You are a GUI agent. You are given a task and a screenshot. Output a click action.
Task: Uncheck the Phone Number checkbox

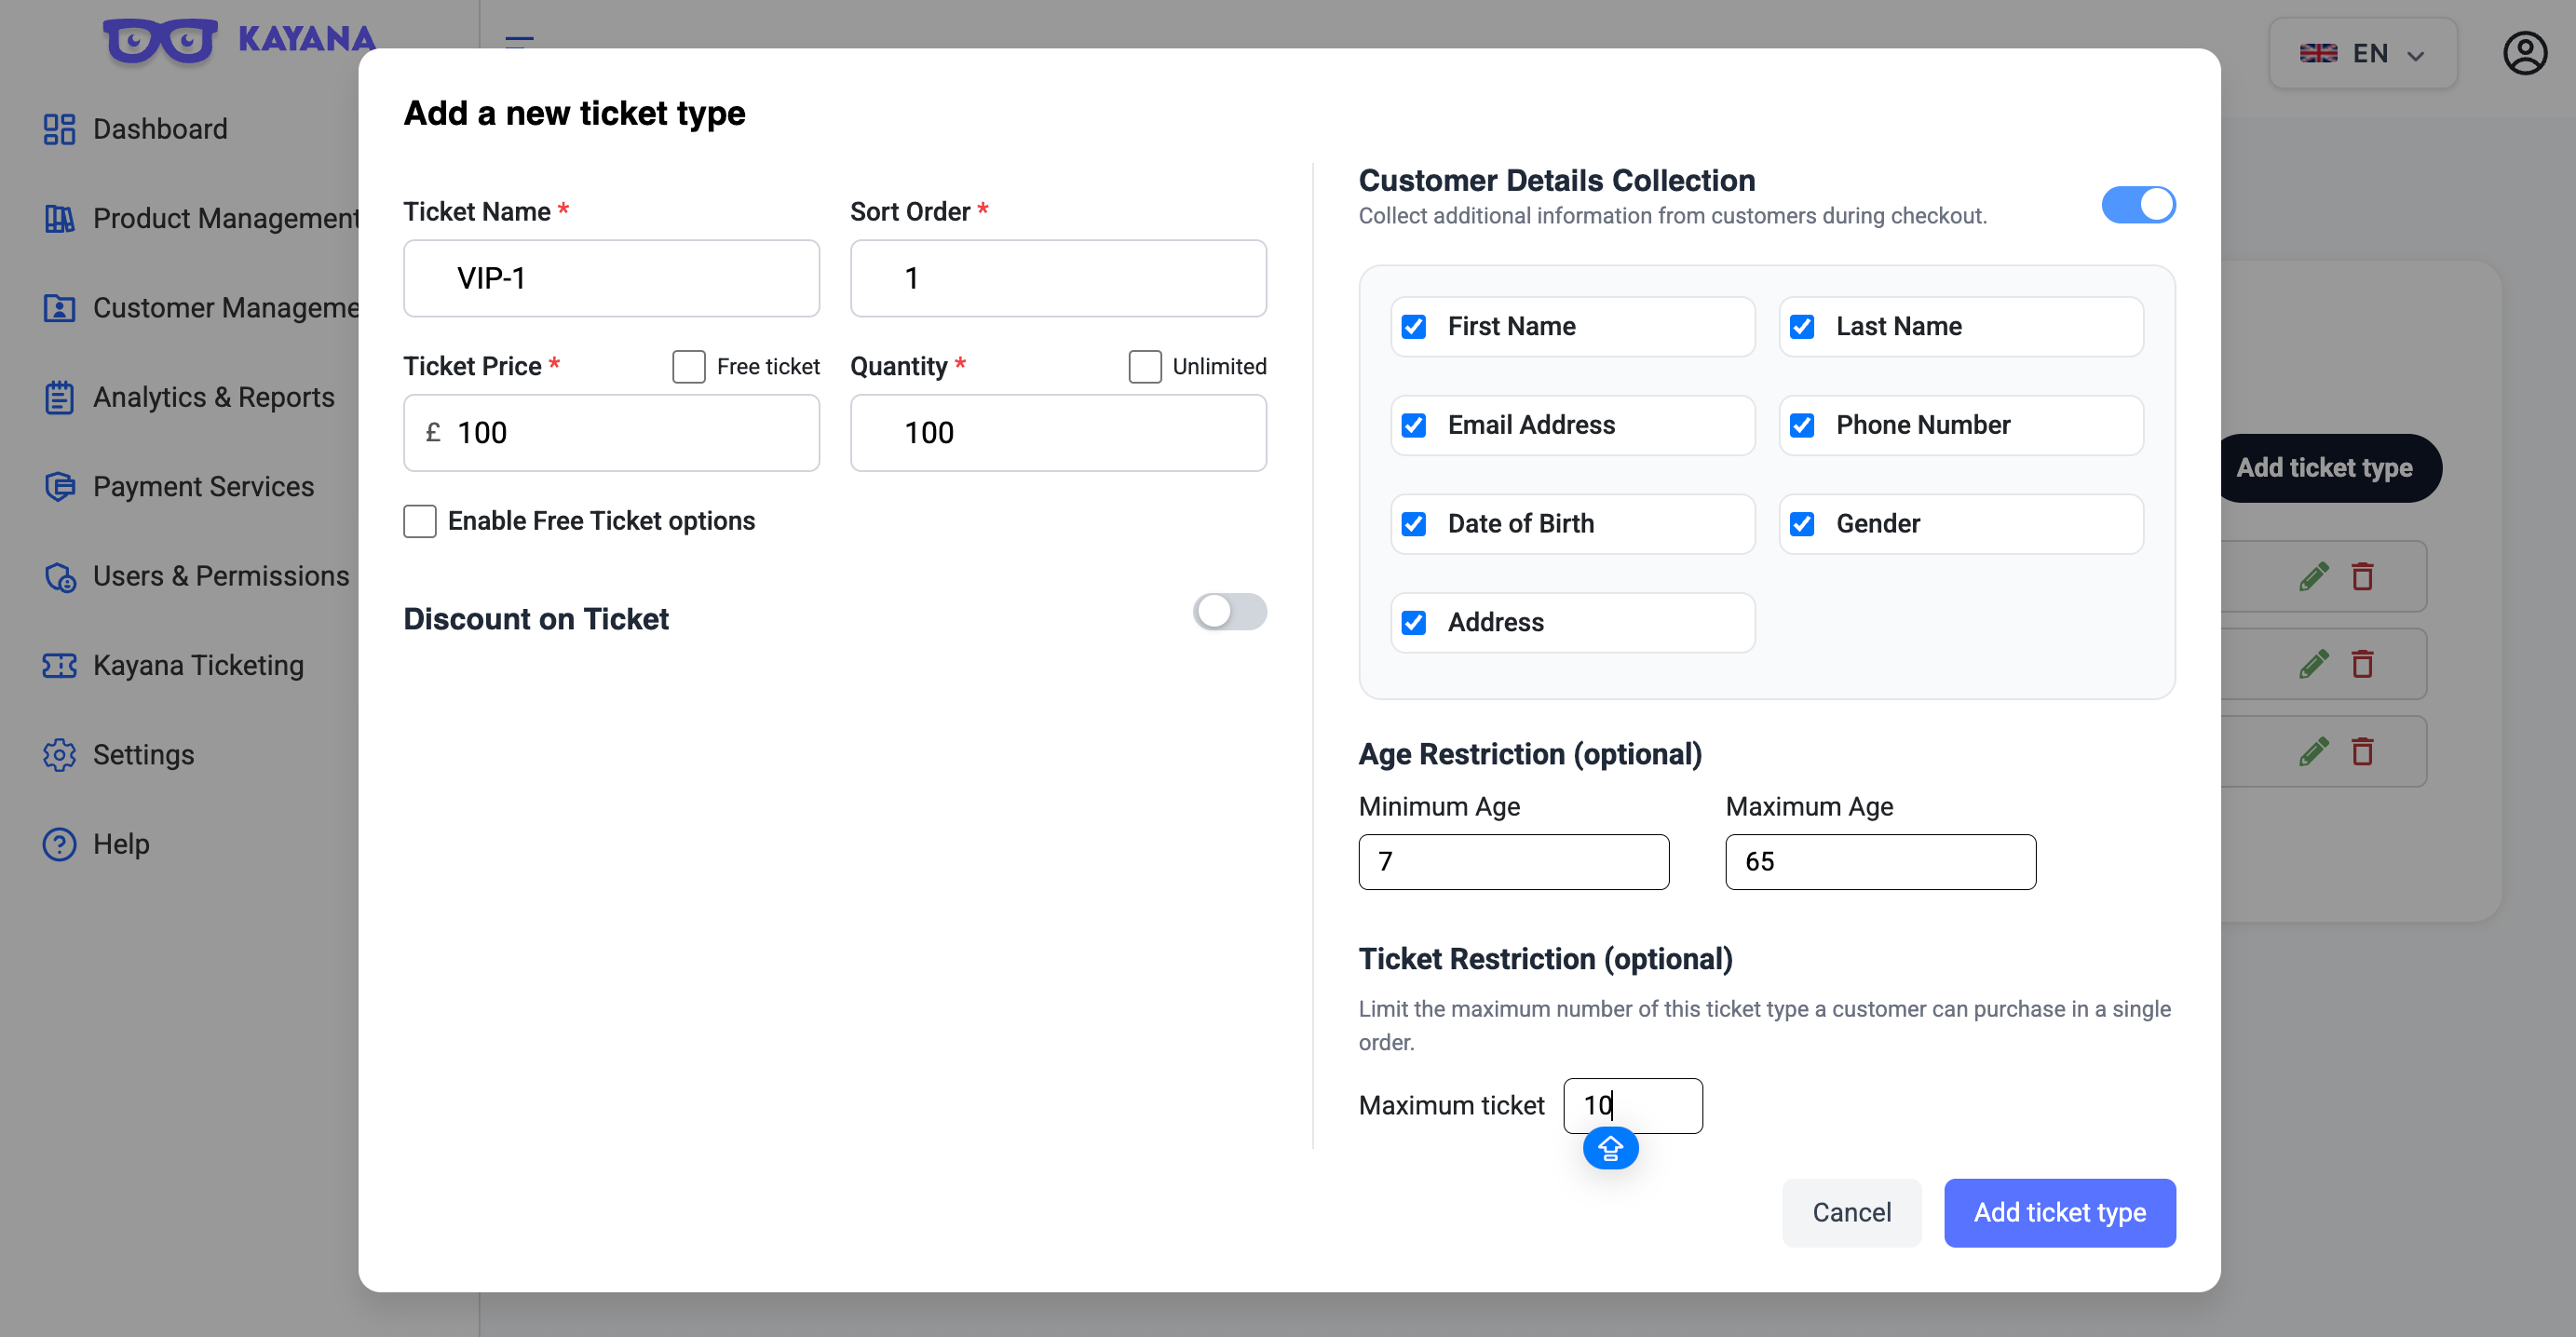click(x=1802, y=425)
